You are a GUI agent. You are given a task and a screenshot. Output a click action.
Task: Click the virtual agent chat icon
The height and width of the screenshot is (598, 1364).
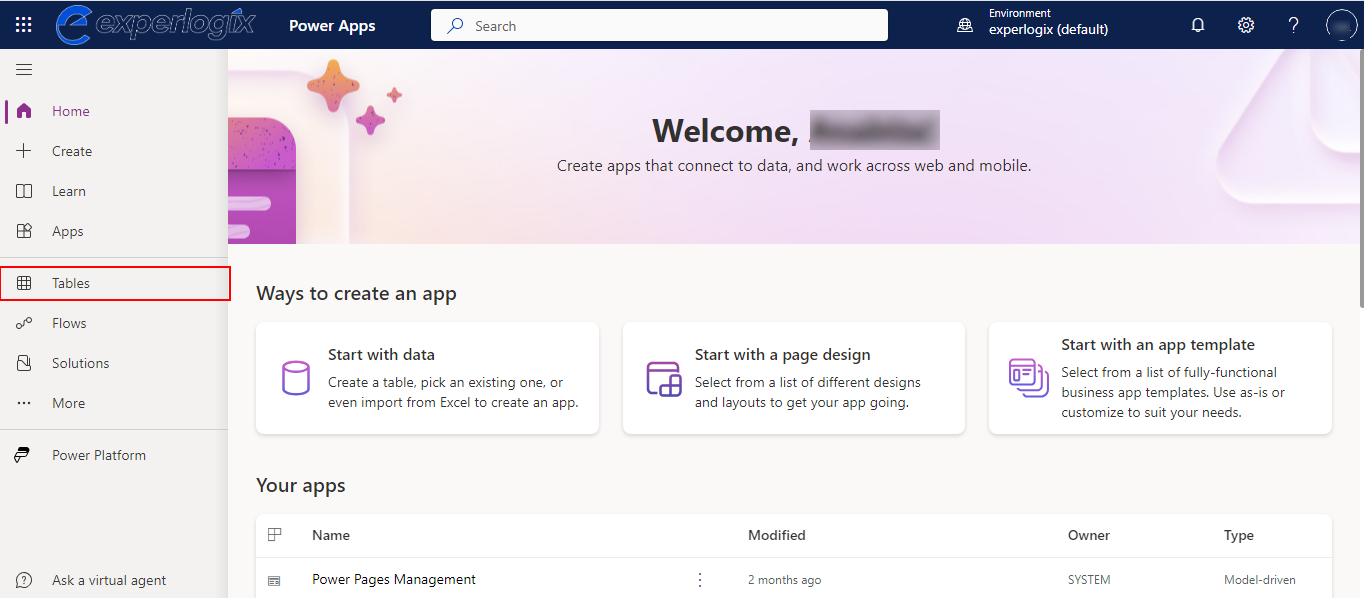click(24, 580)
